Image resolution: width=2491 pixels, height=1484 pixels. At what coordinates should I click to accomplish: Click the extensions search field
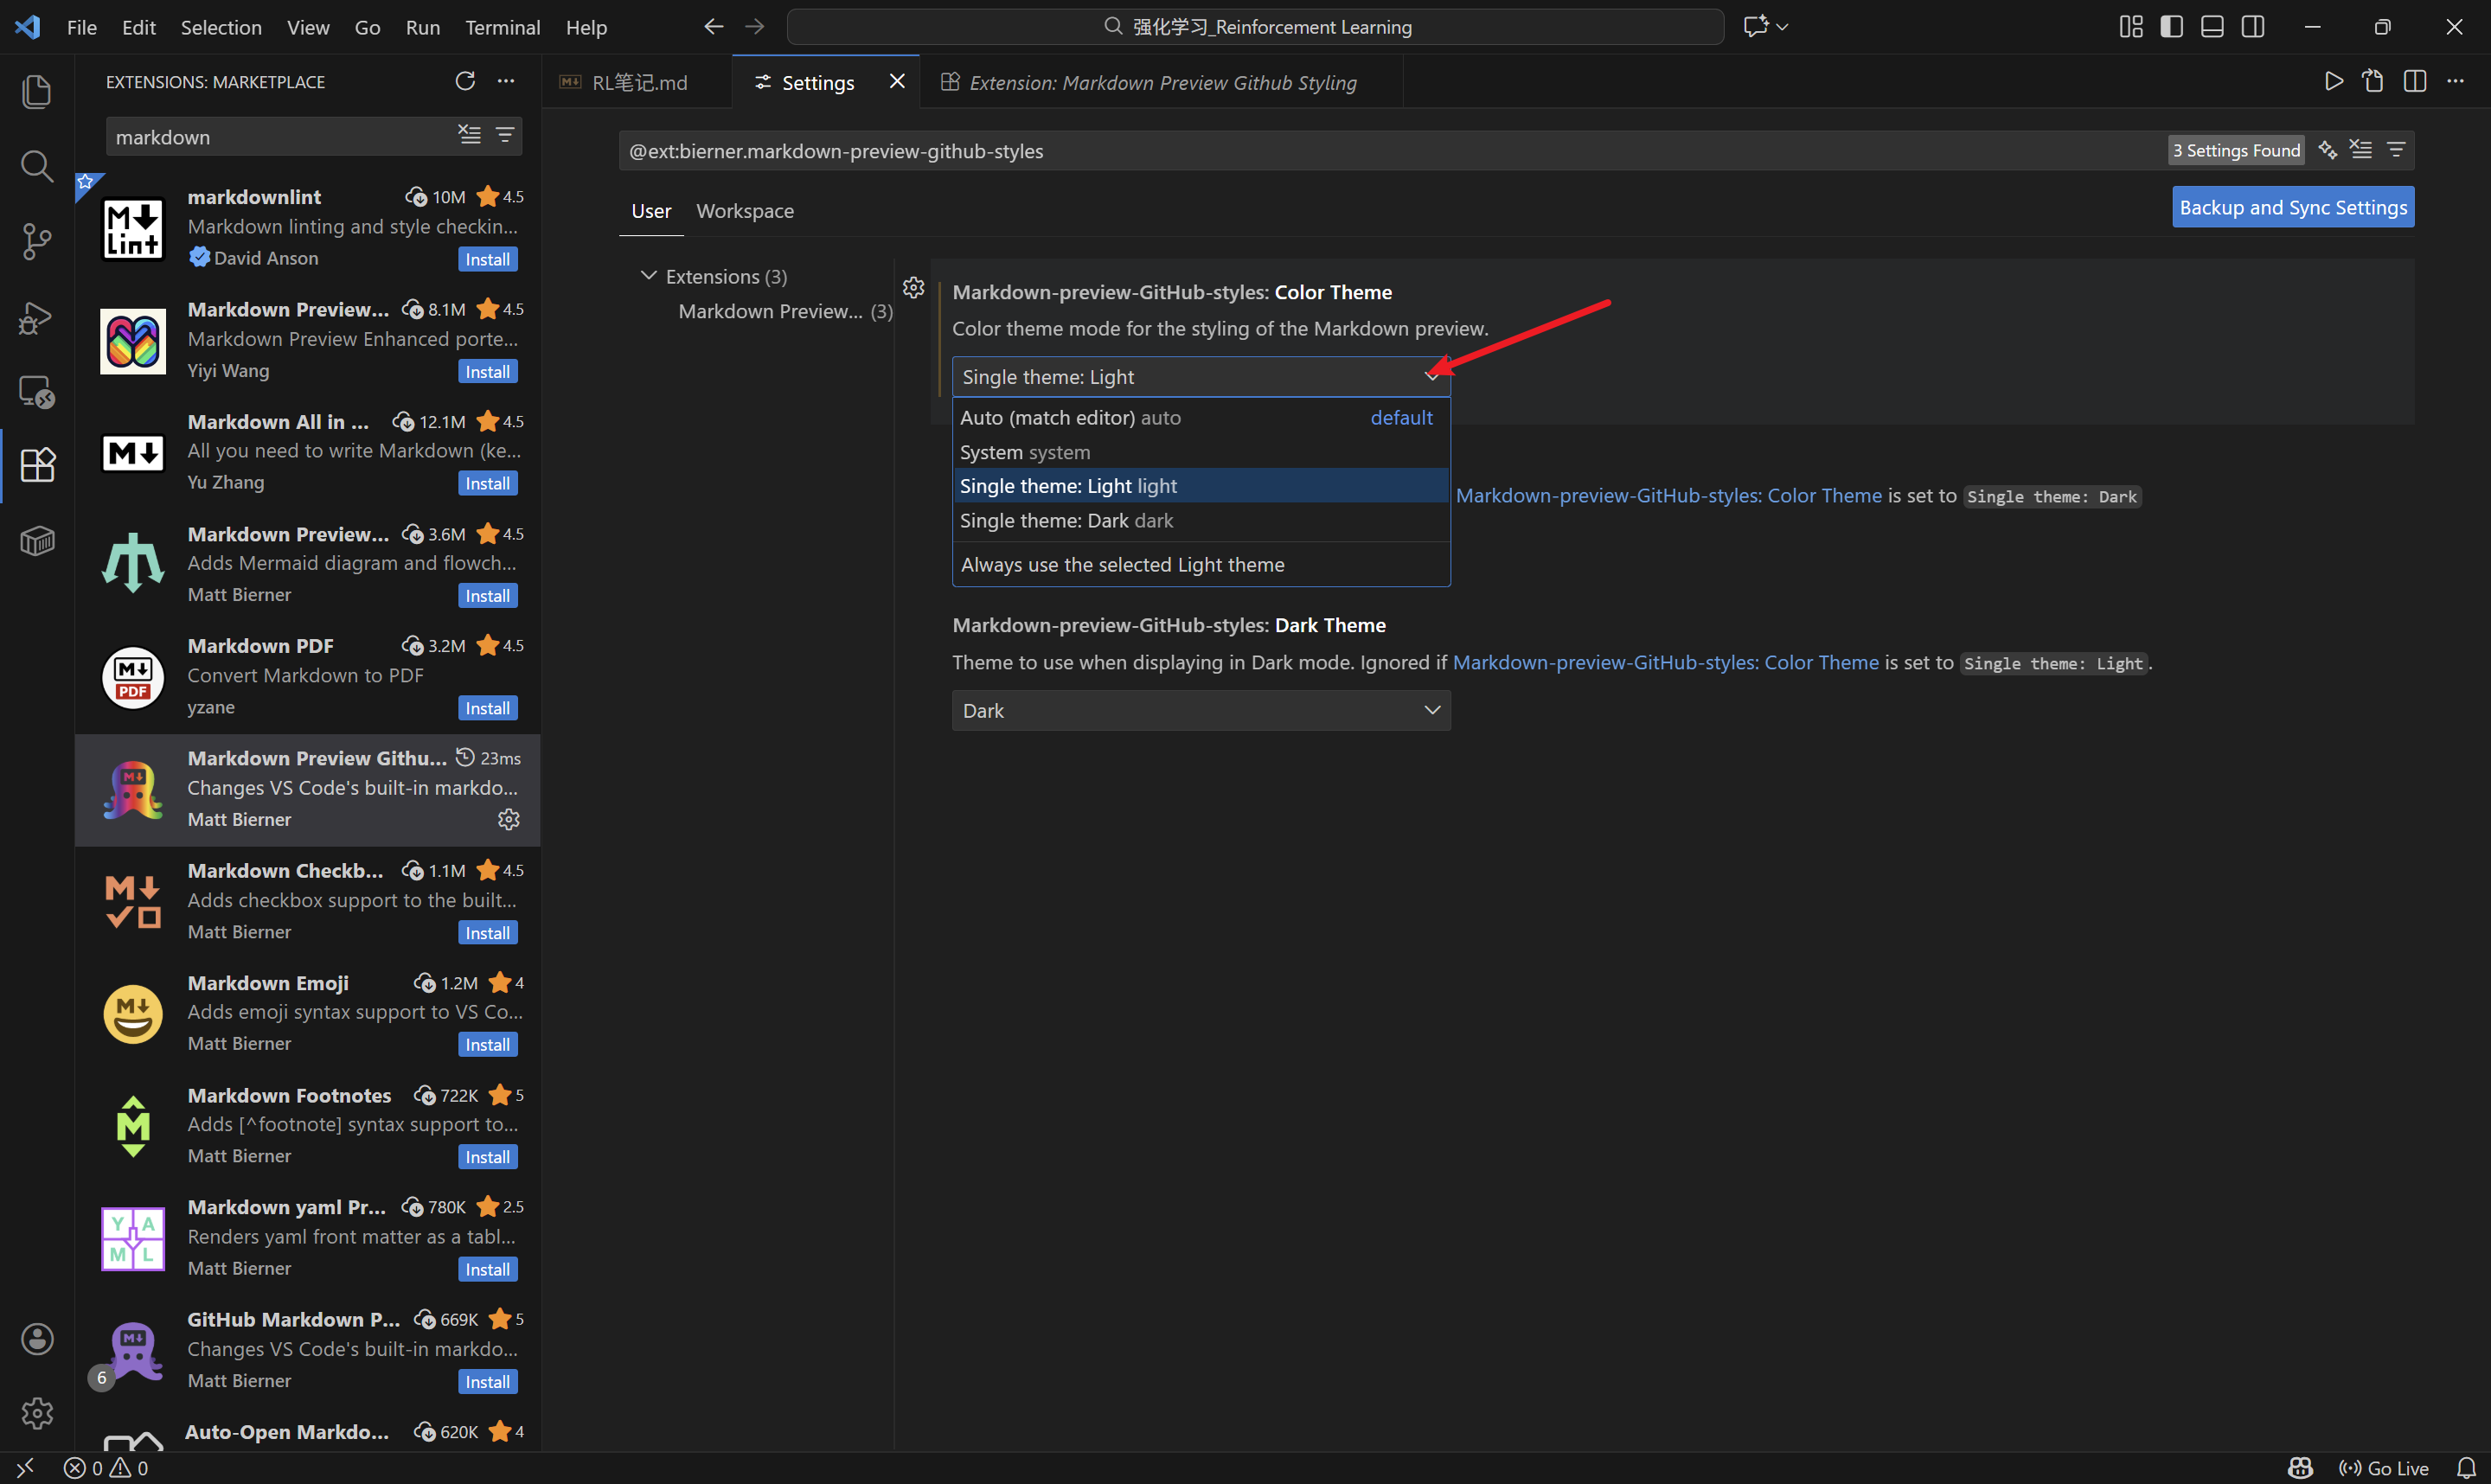(x=280, y=137)
